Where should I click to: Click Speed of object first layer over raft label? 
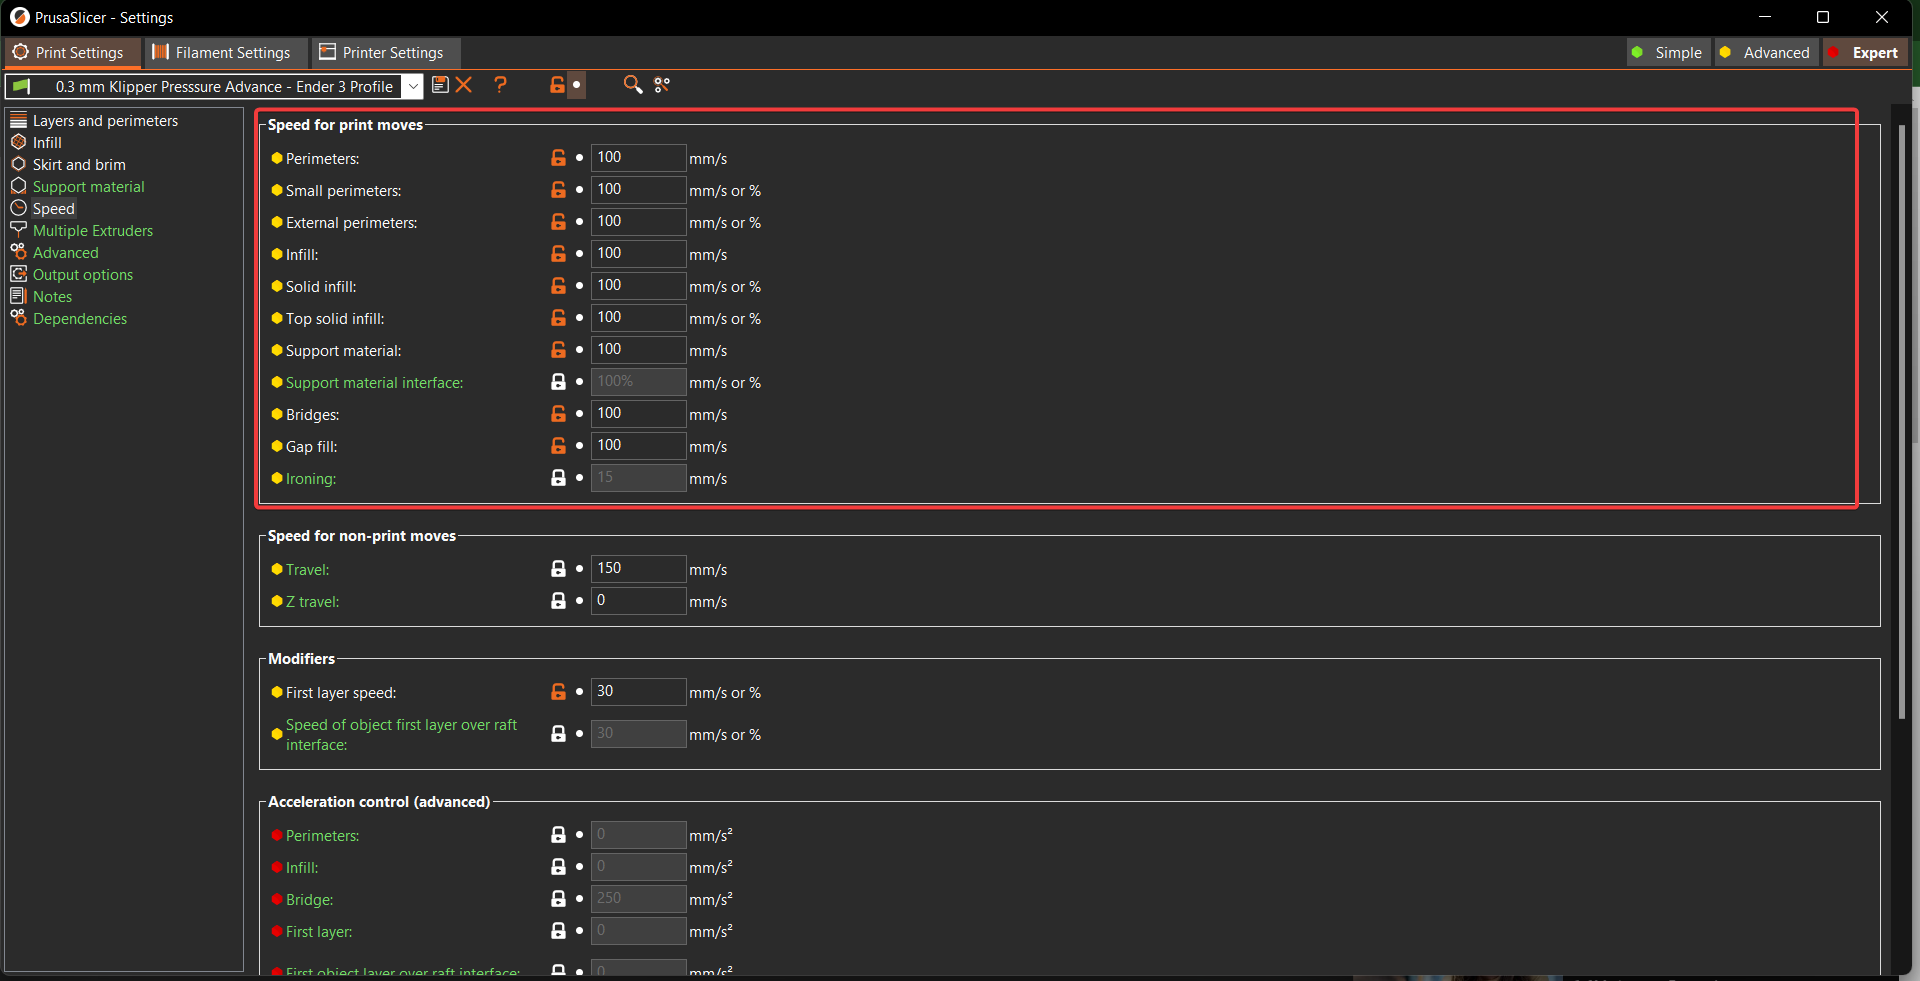[401, 735]
